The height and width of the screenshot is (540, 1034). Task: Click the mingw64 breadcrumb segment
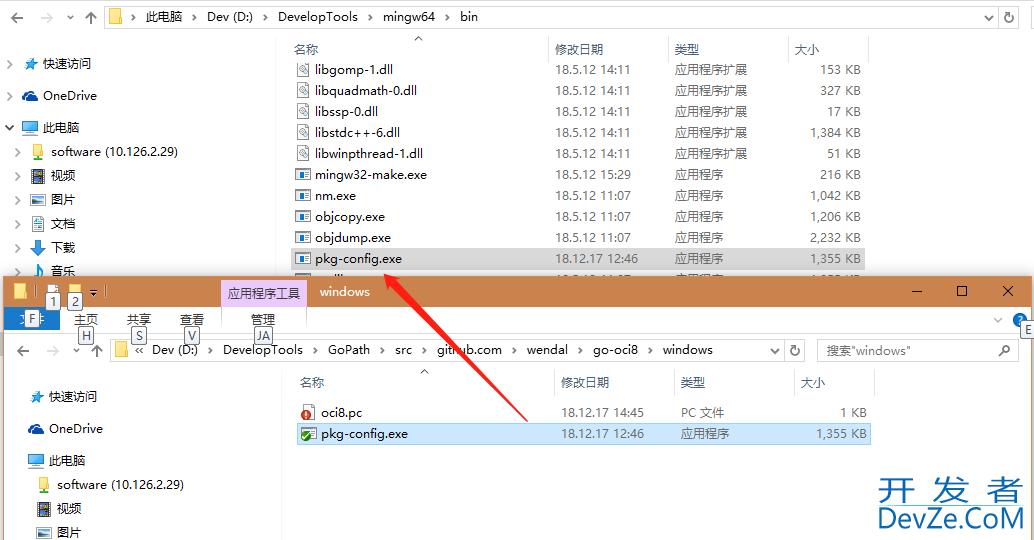(409, 17)
